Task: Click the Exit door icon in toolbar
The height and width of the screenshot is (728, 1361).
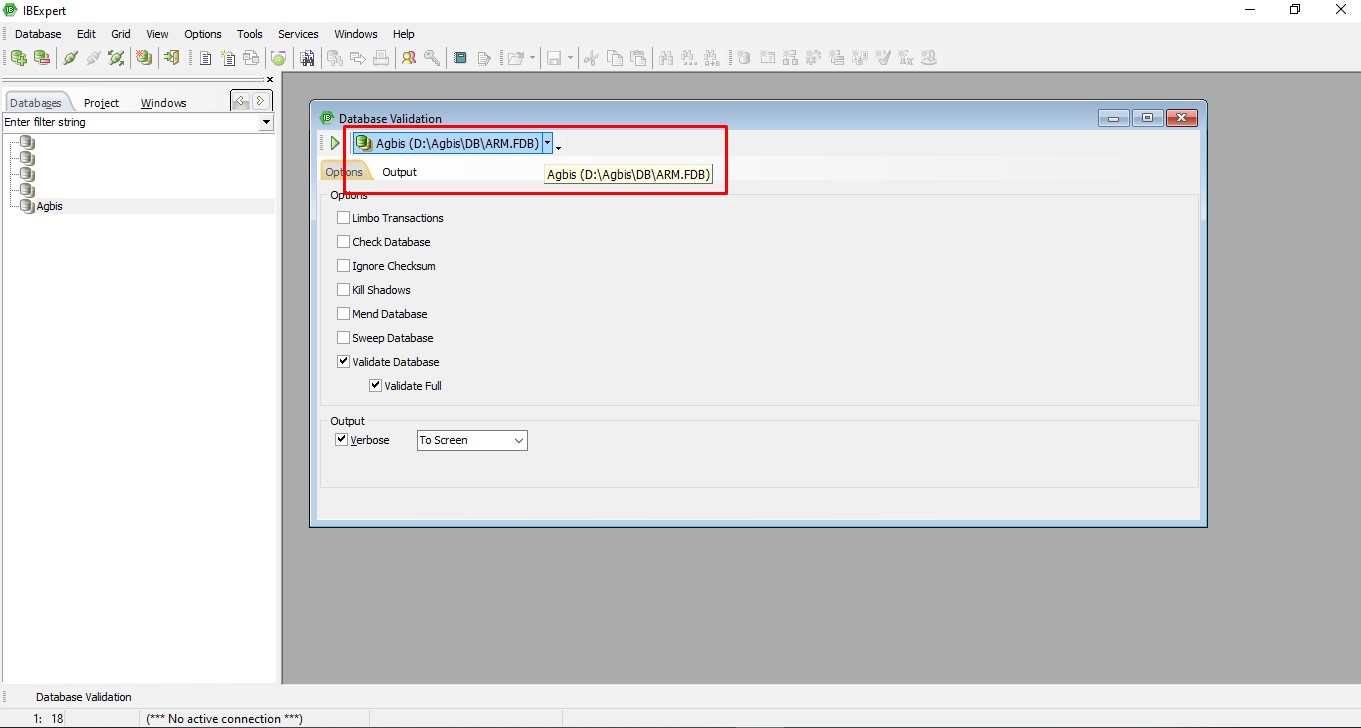Action: 172,58
